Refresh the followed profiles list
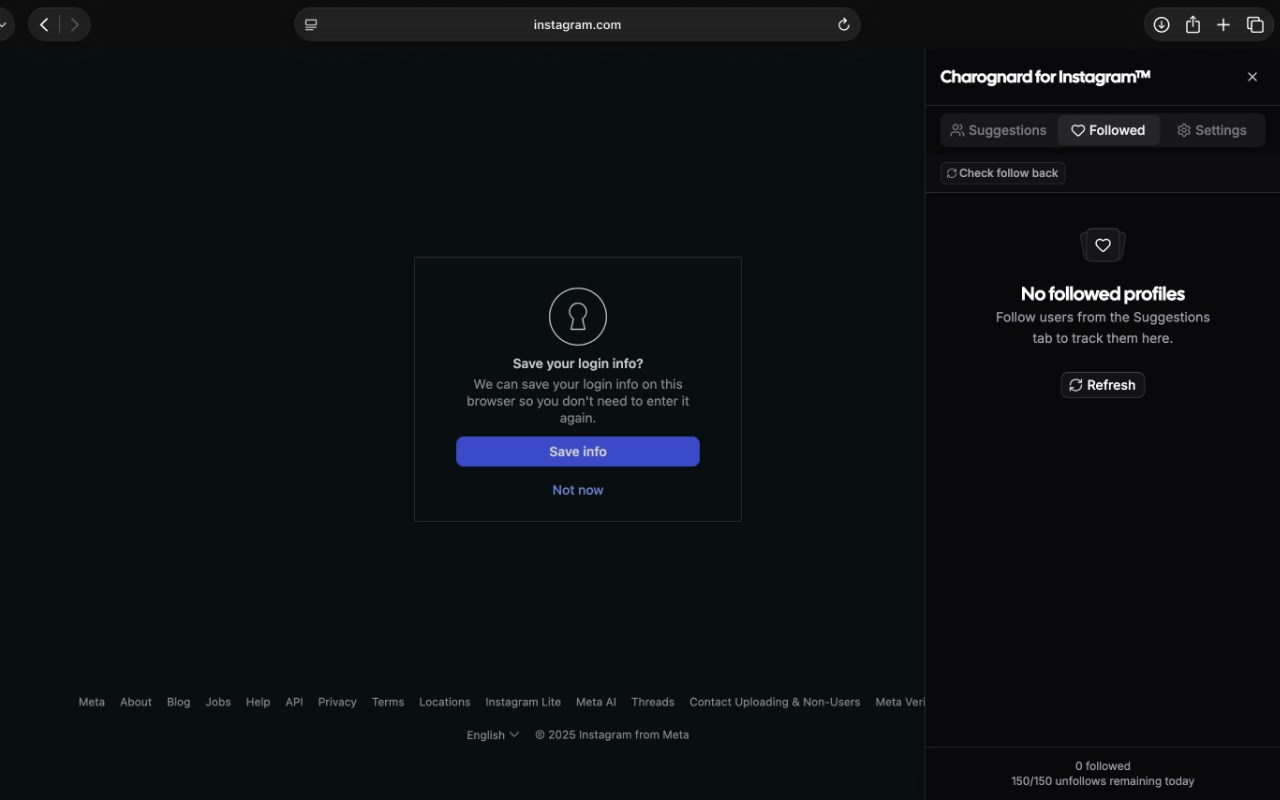The image size is (1280, 800). click(x=1103, y=385)
